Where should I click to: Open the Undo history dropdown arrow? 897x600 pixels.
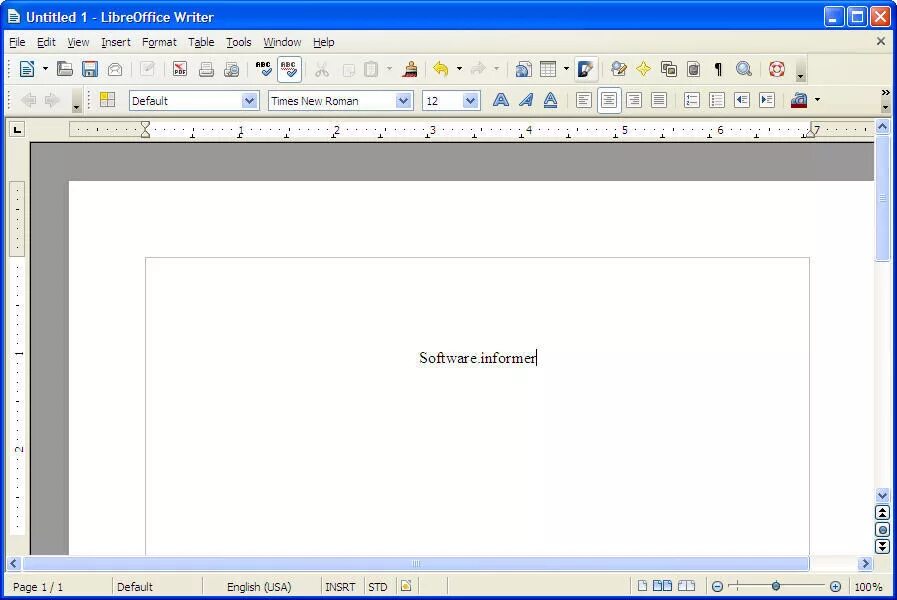[x=459, y=69]
